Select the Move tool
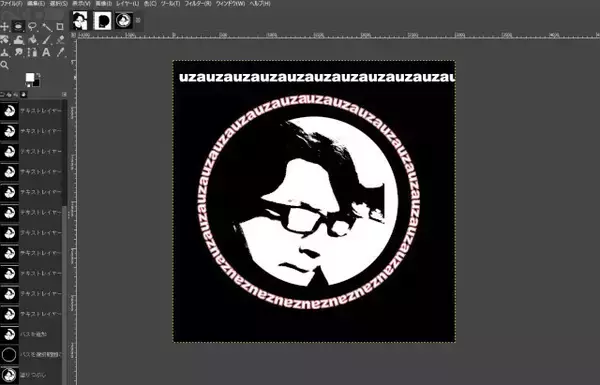The height and width of the screenshot is (385, 600). click(x=5, y=27)
